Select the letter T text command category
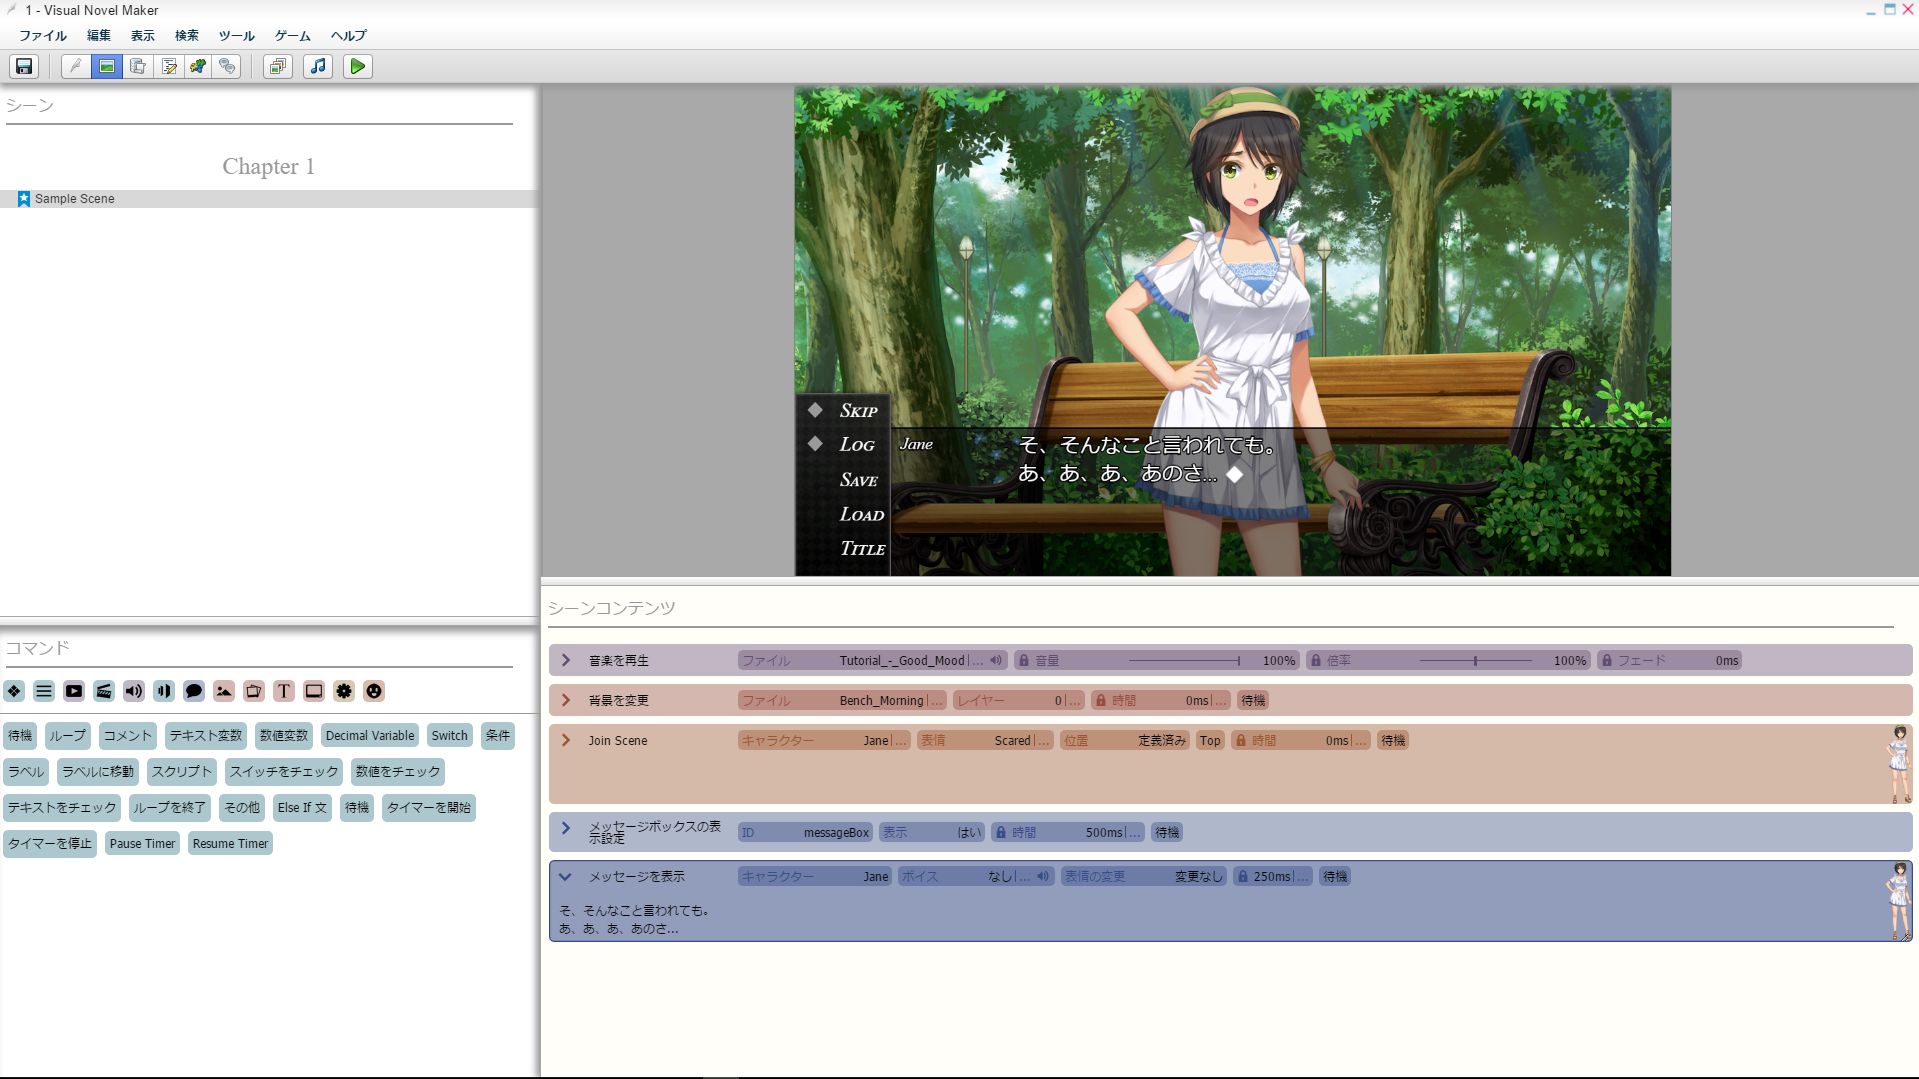Screen dimensions: 1919x1079 (284, 691)
